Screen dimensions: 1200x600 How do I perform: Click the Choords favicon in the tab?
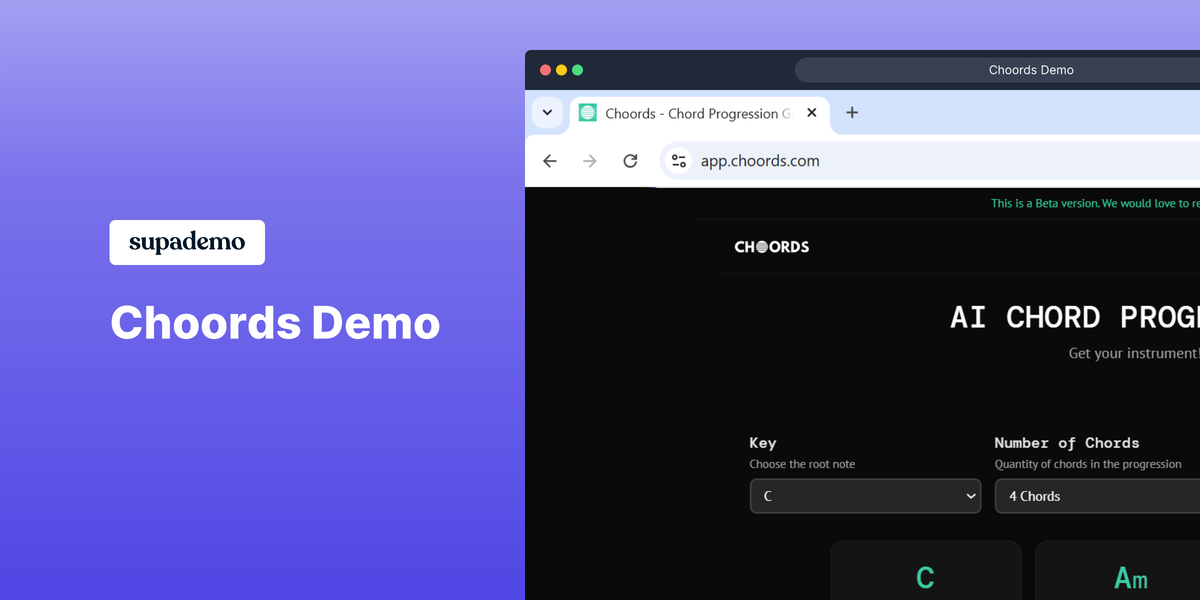[587, 113]
